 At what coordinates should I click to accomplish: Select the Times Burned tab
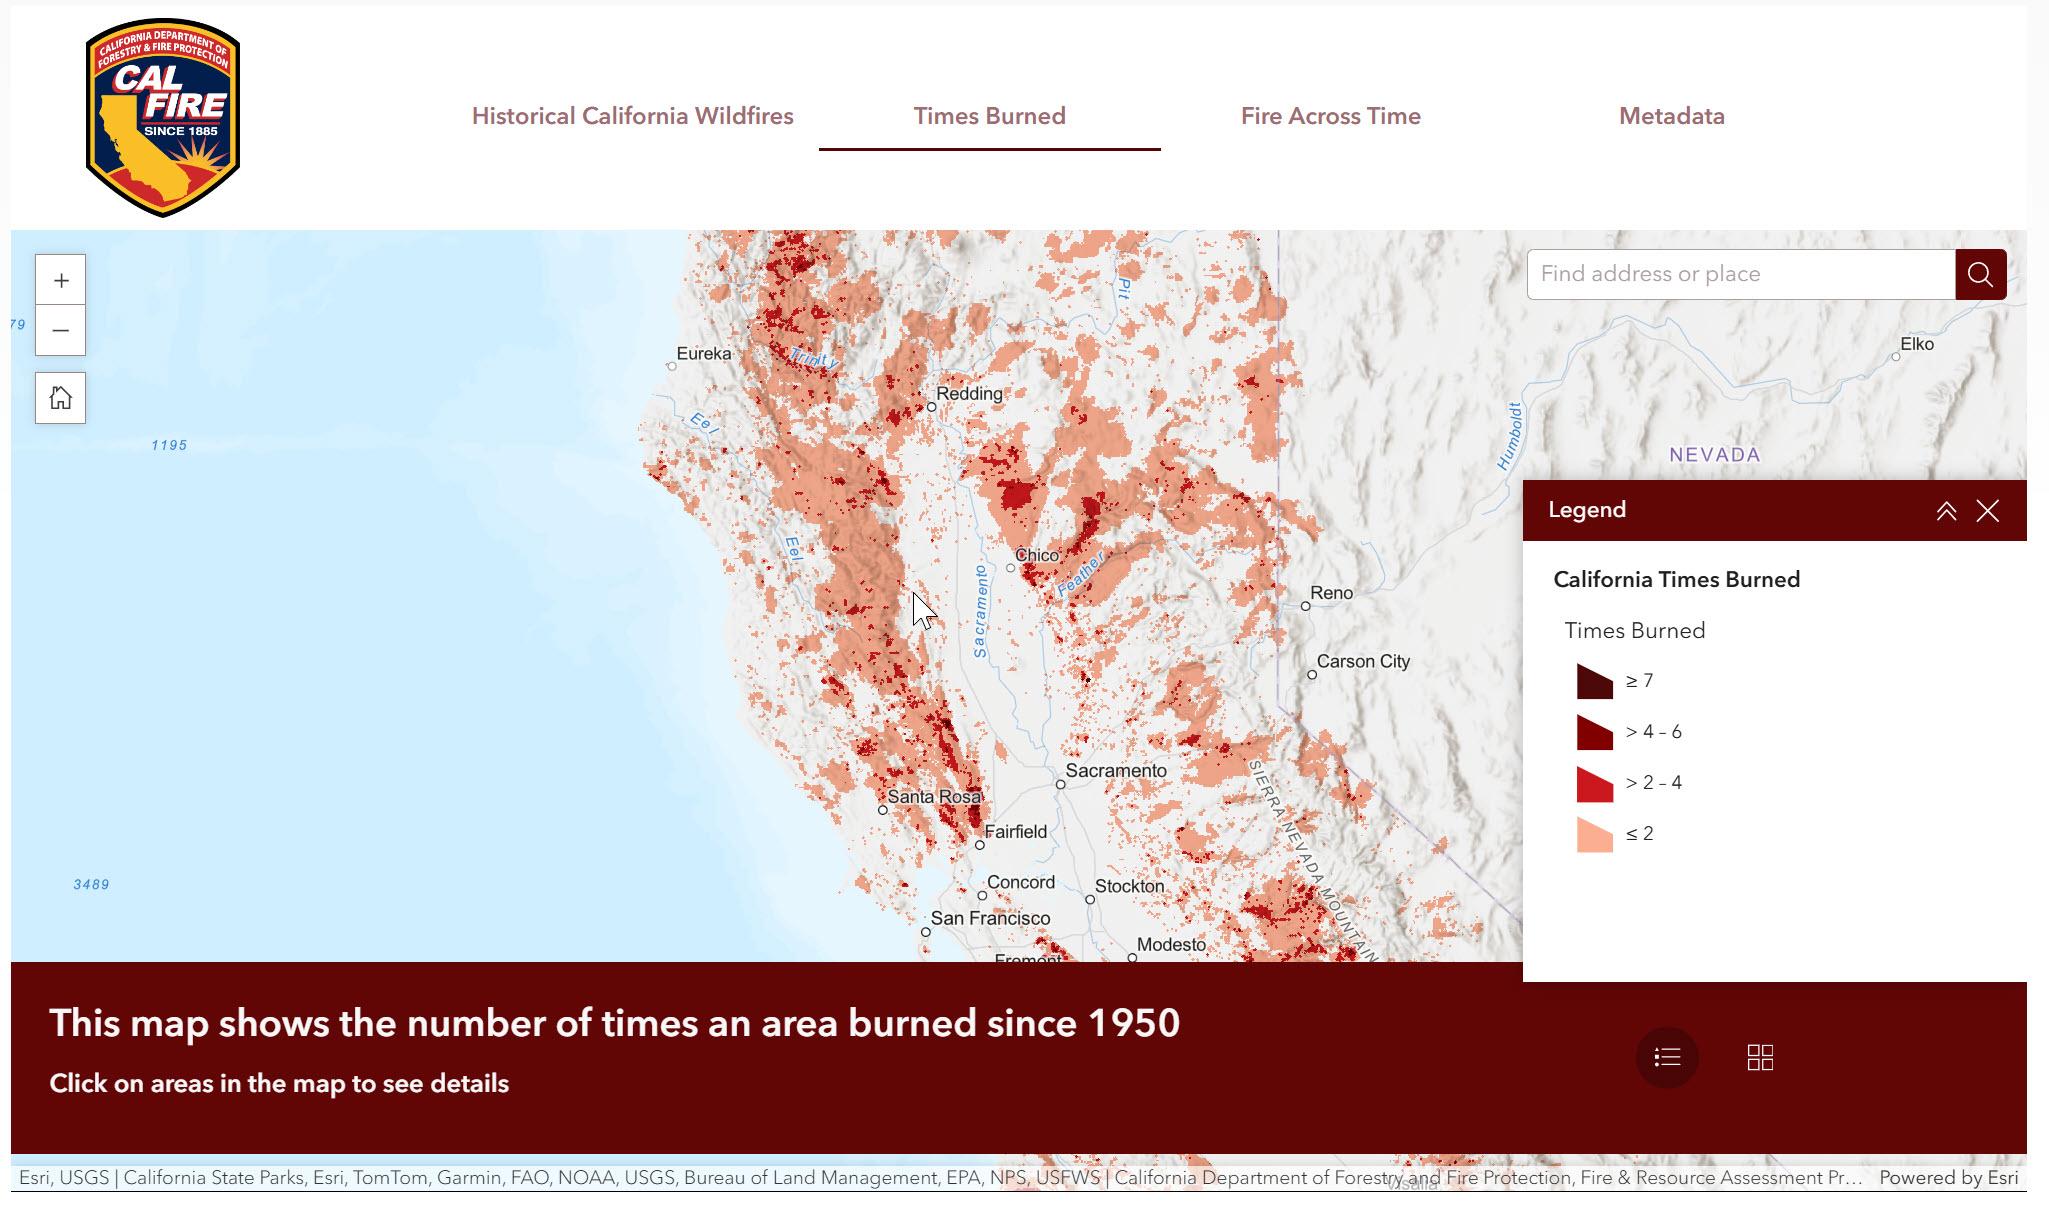[x=989, y=116]
